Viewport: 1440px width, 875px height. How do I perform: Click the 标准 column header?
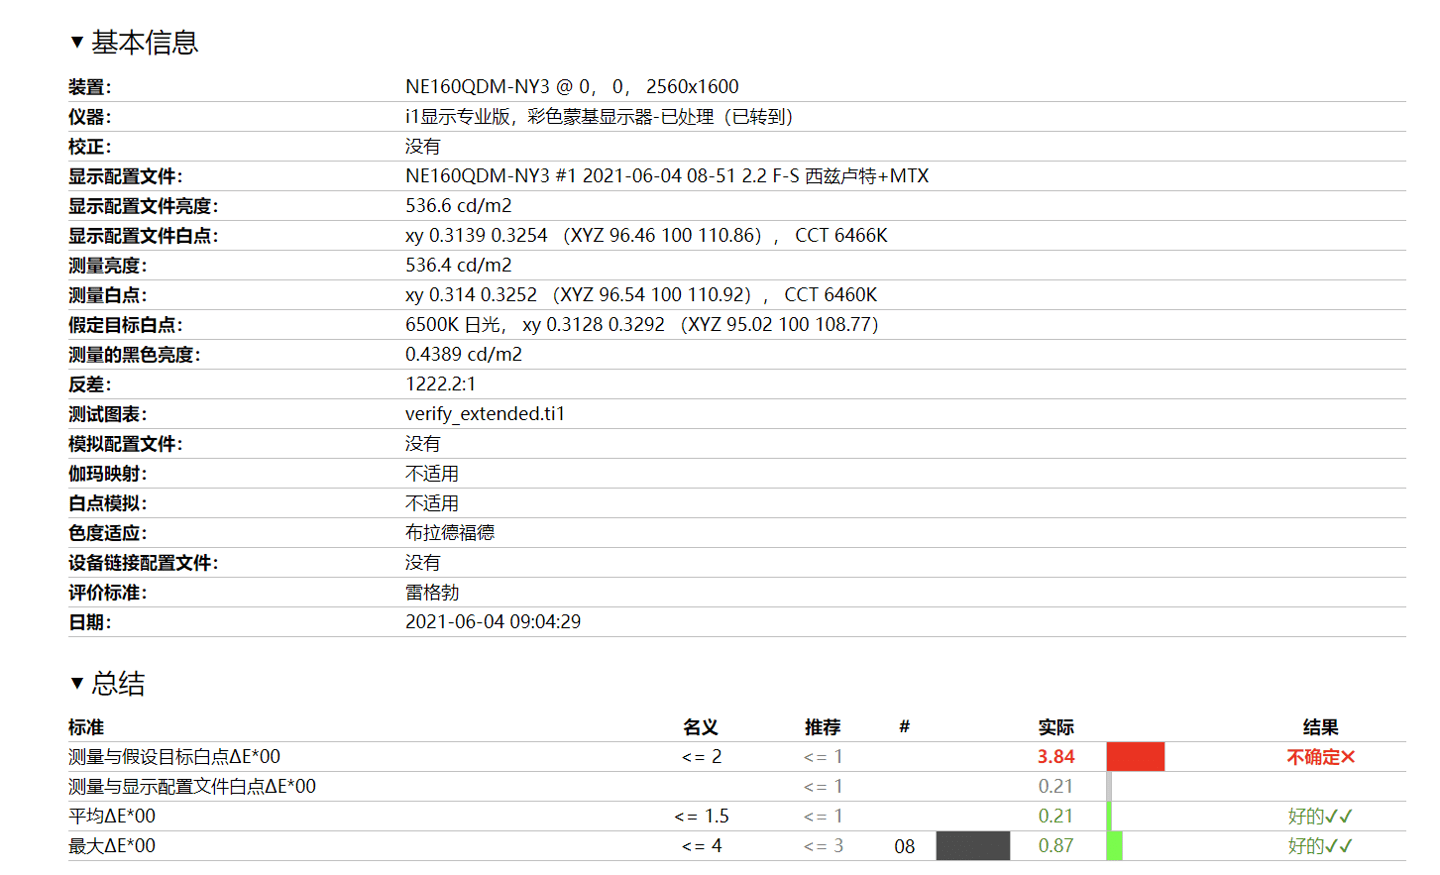(86, 727)
